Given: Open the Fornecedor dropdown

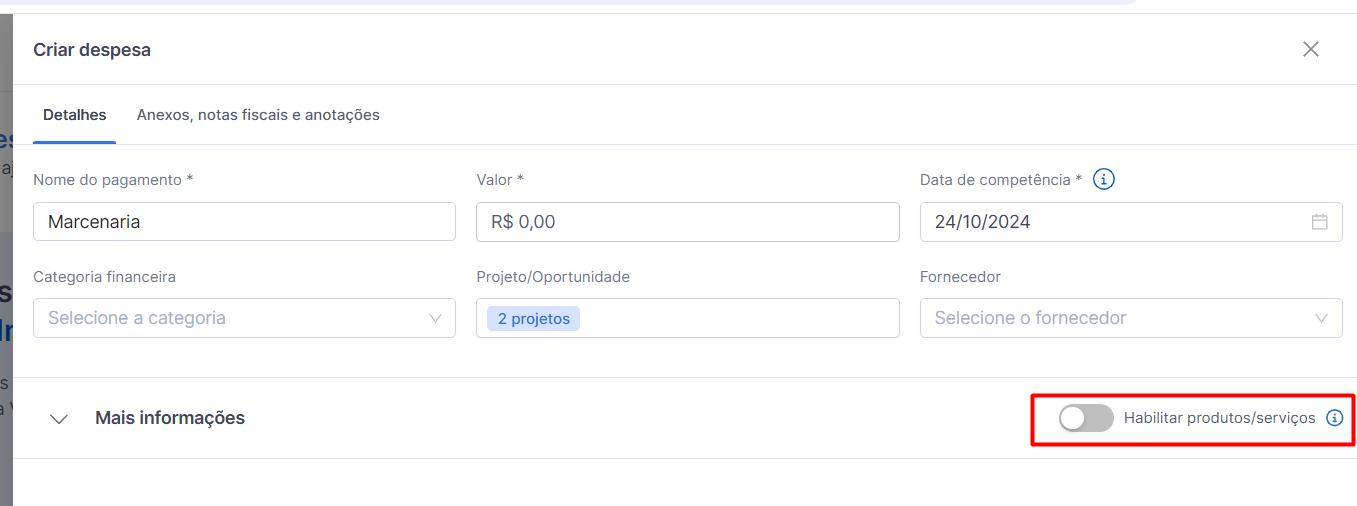Looking at the screenshot, I should [1130, 318].
